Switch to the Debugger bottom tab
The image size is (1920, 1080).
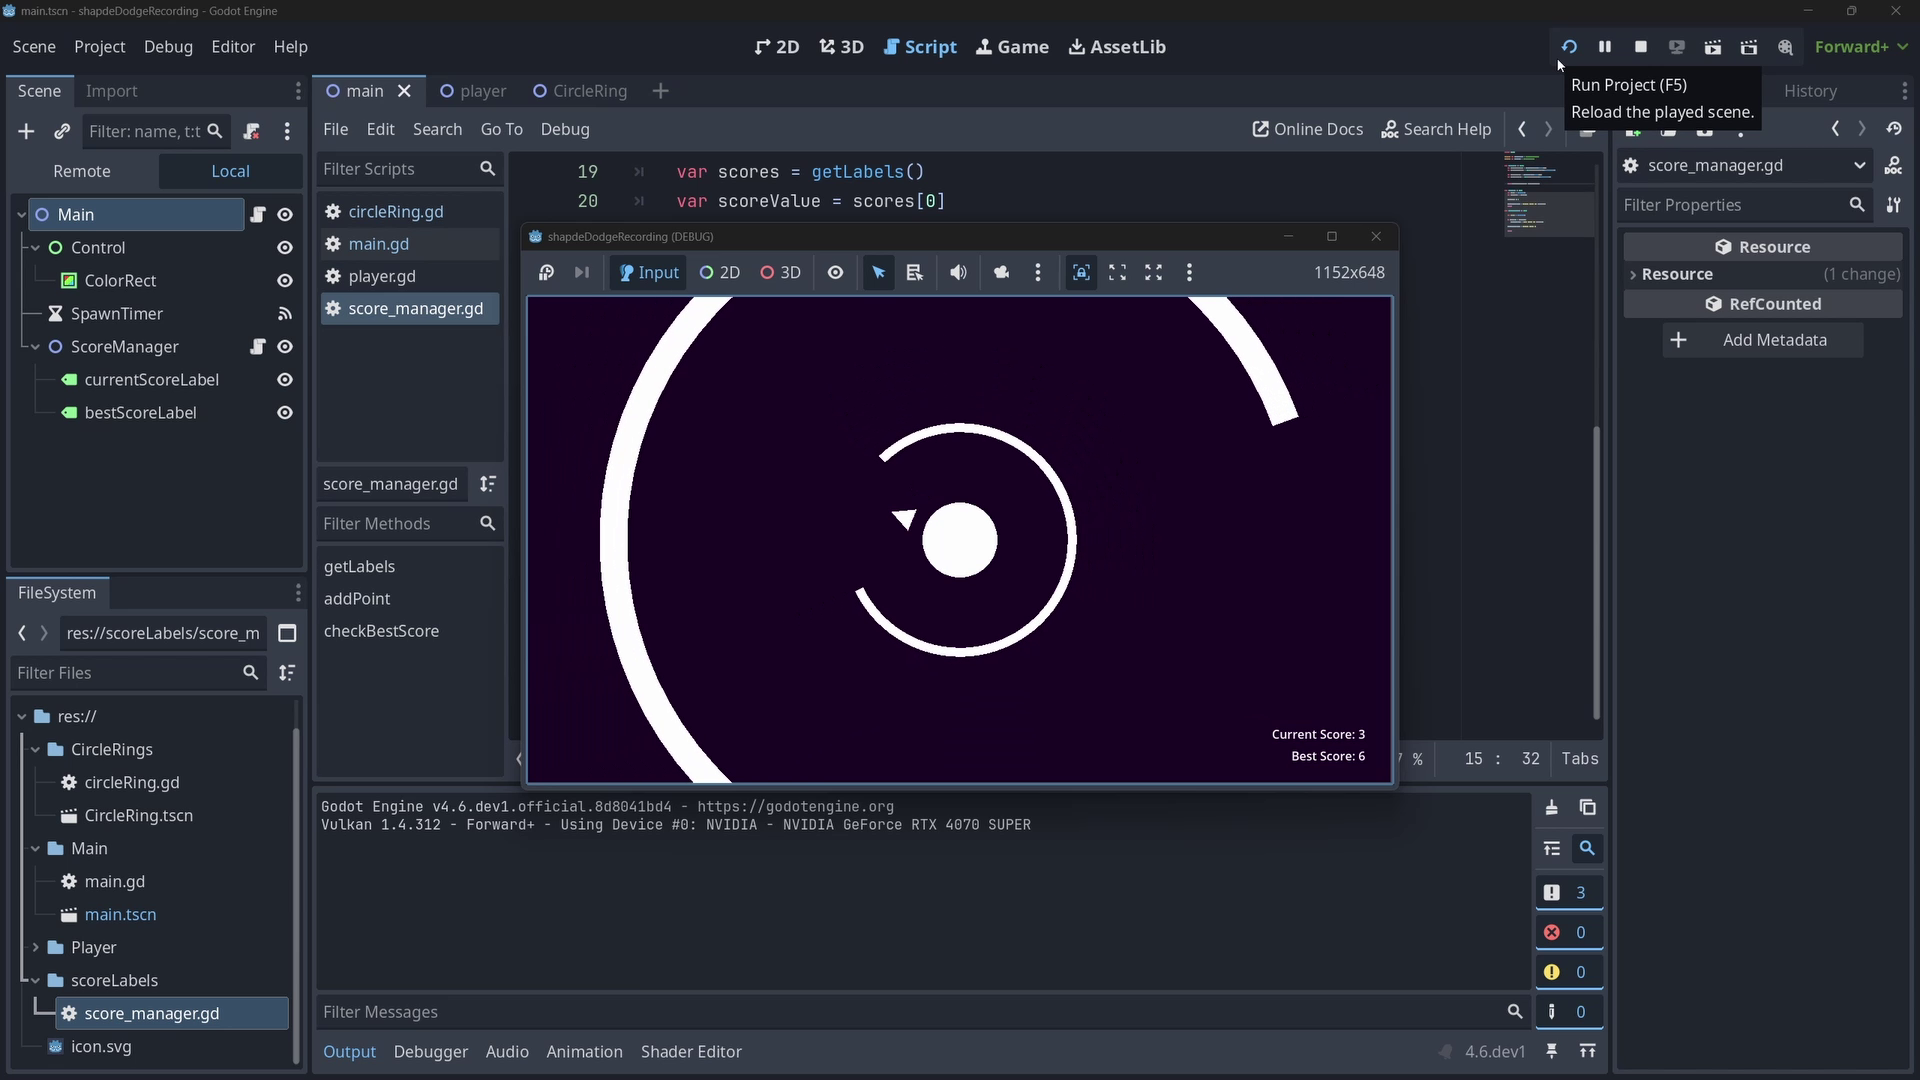(430, 1051)
